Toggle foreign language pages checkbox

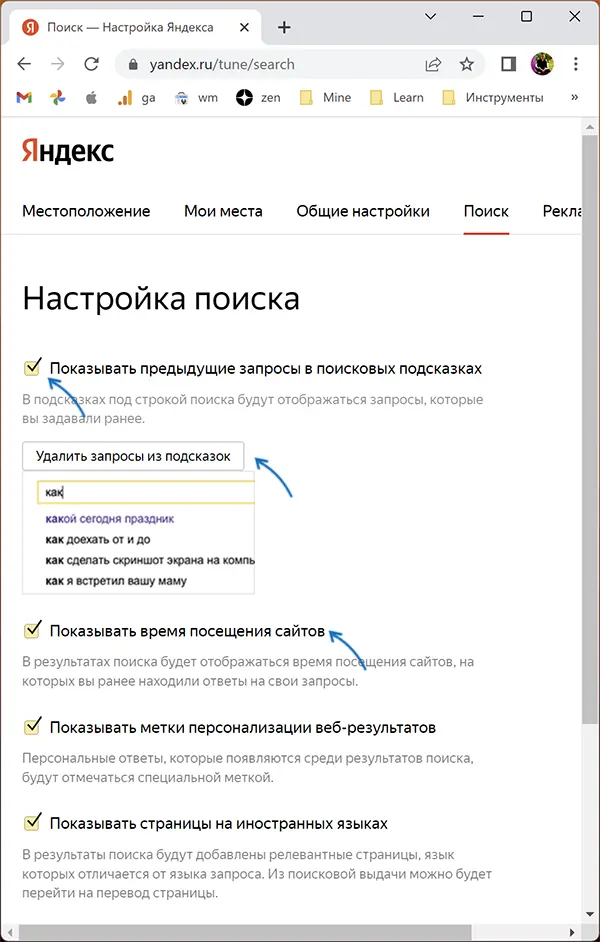(32, 822)
